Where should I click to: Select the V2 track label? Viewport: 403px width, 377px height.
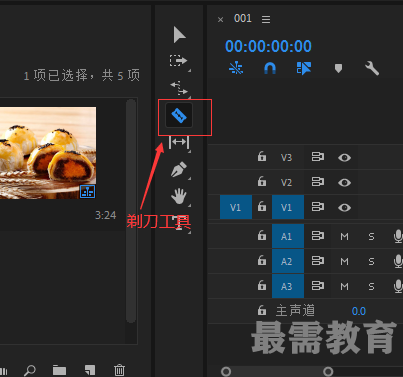point(286,182)
